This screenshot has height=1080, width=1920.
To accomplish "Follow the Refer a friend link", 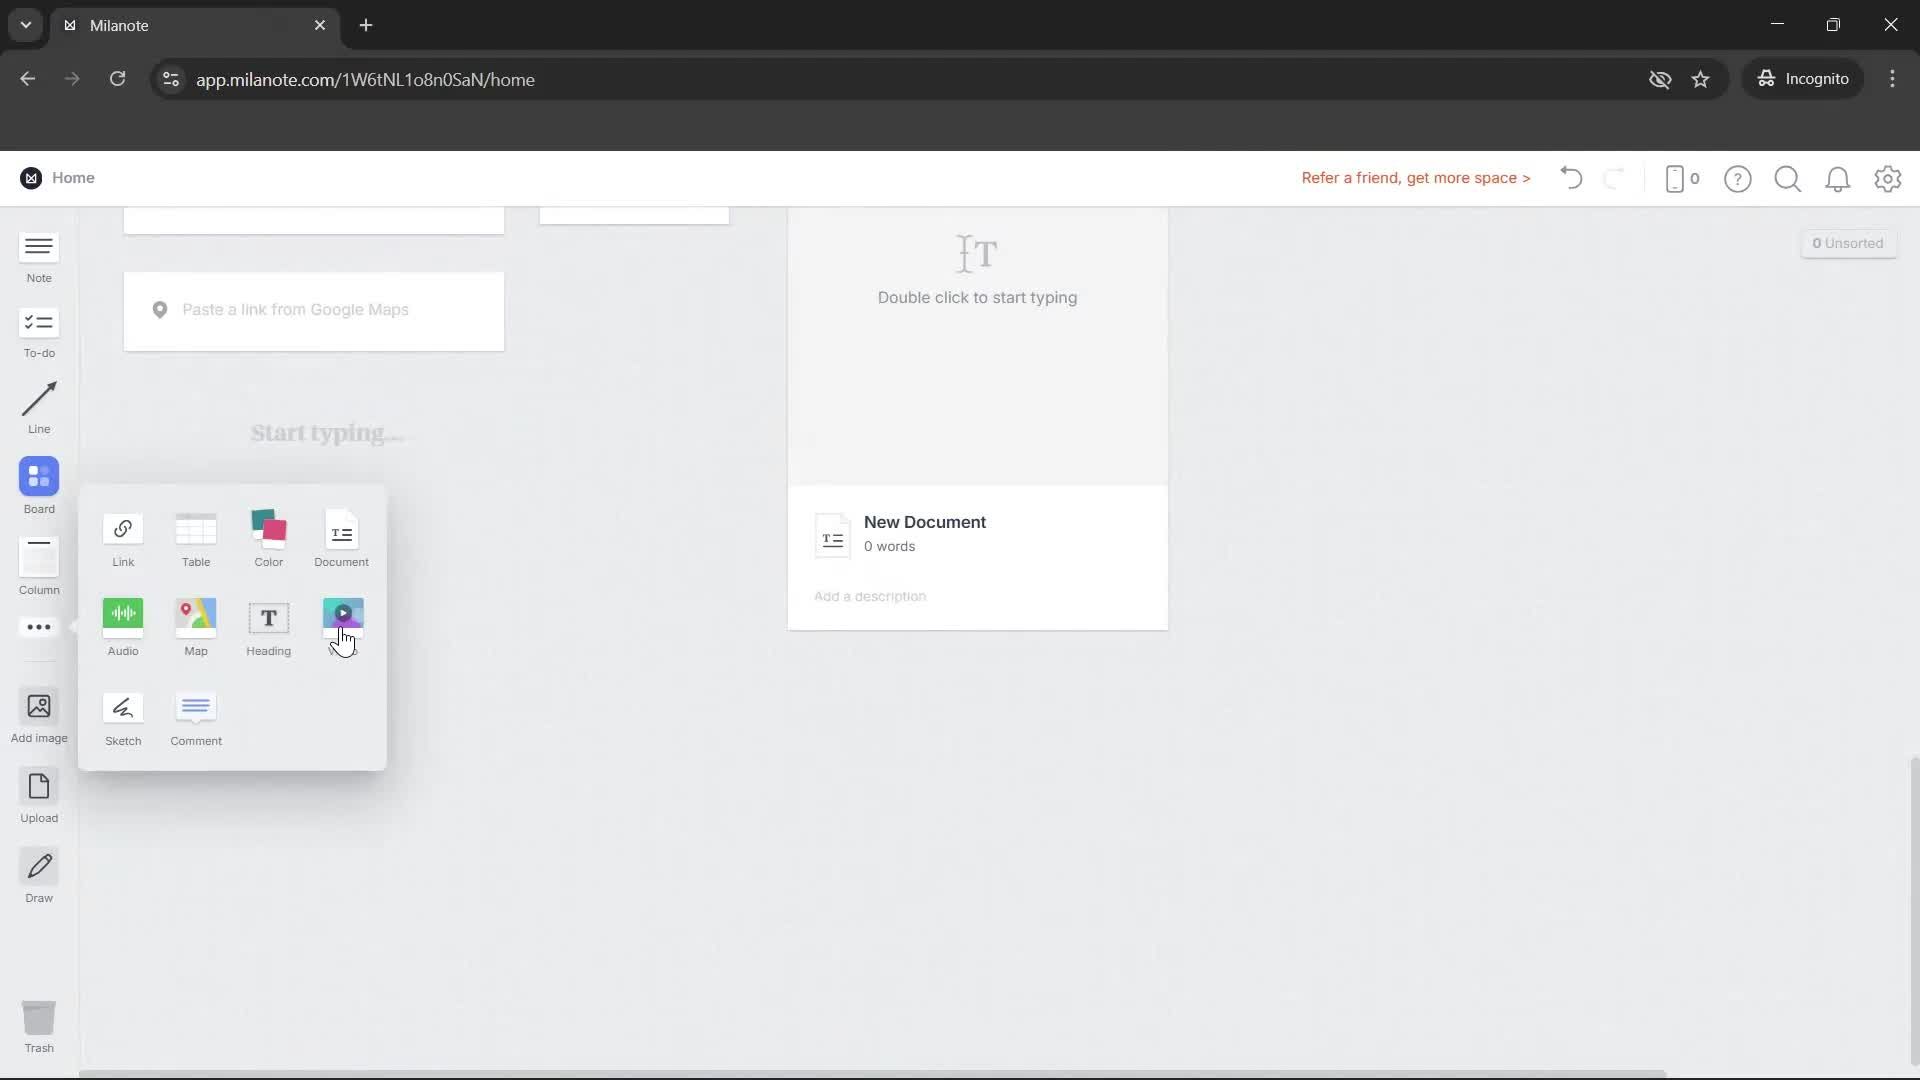I will point(1415,178).
